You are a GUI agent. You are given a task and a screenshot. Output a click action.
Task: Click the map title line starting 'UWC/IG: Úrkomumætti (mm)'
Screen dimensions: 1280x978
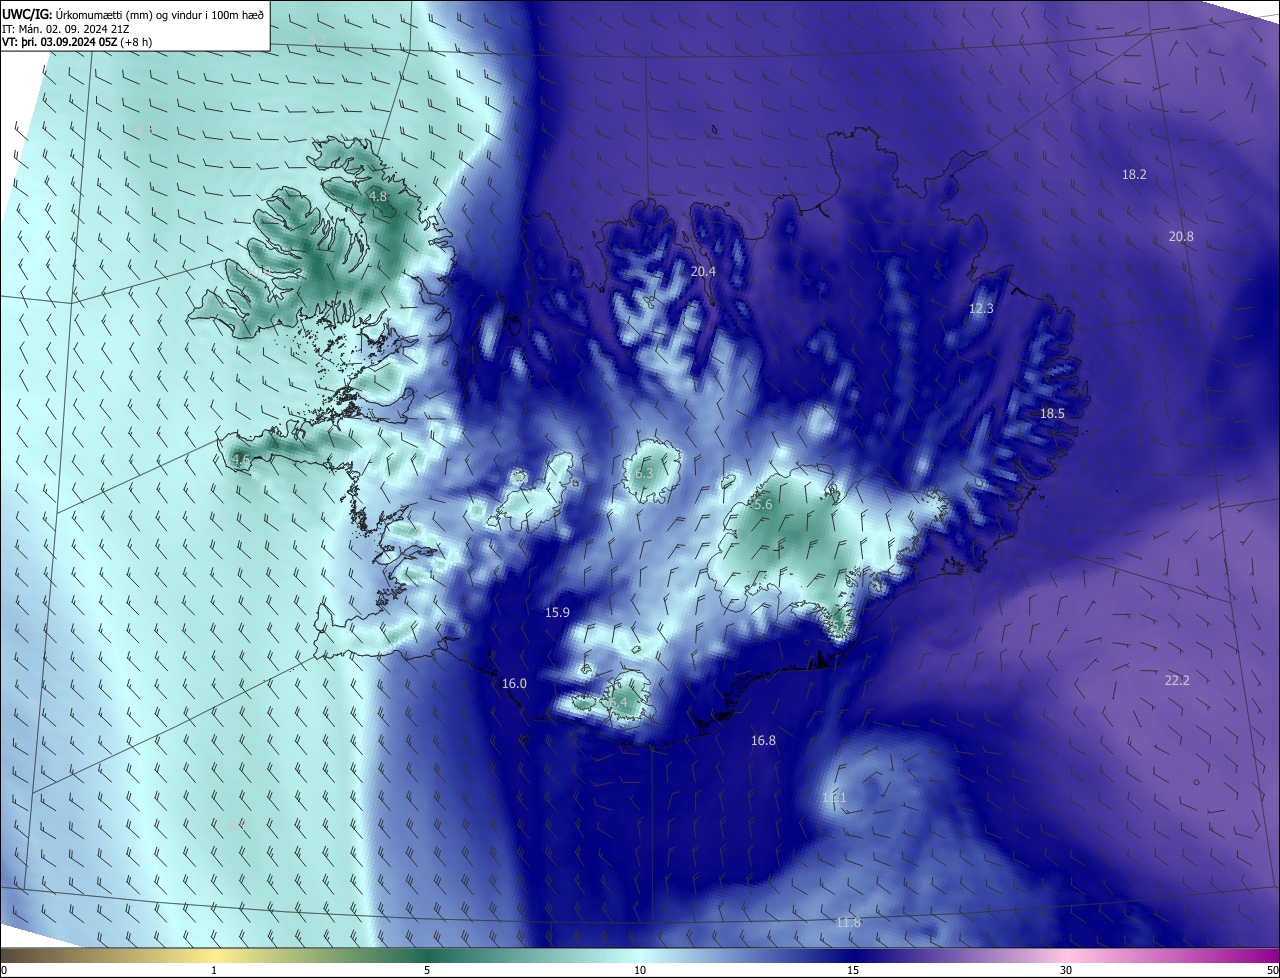[134, 14]
